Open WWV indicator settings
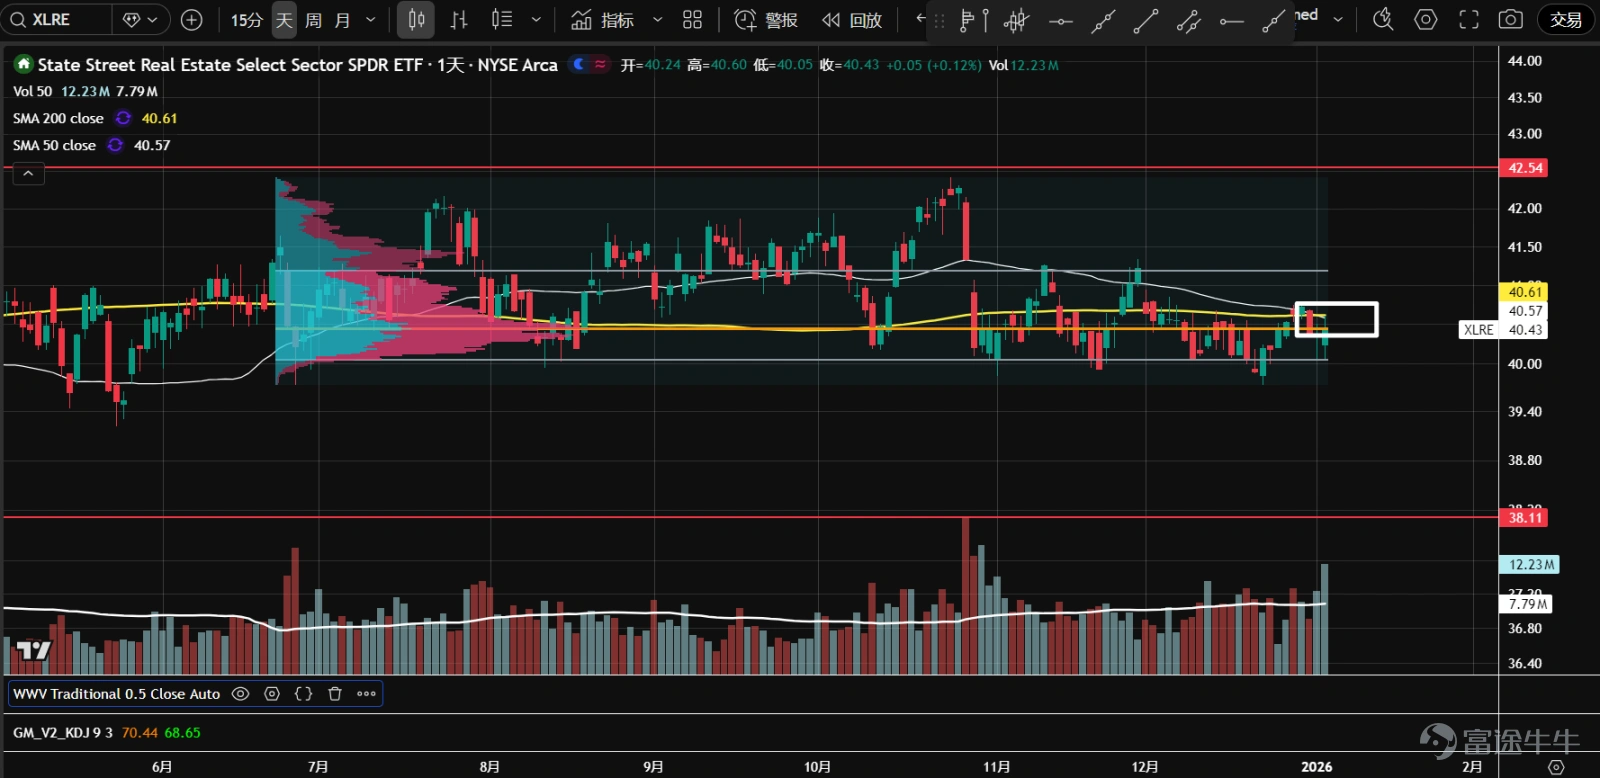 (x=272, y=694)
